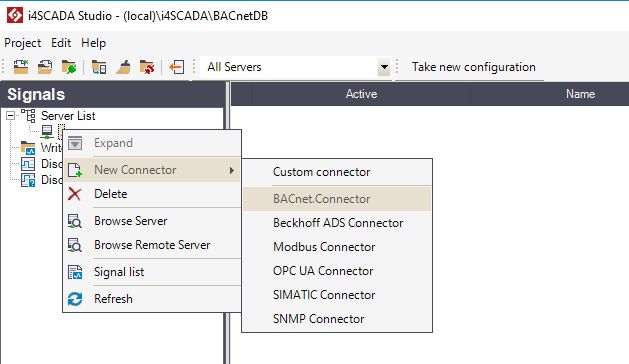The width and height of the screenshot is (629, 364).
Task: Click the Active column header
Action: [361, 94]
